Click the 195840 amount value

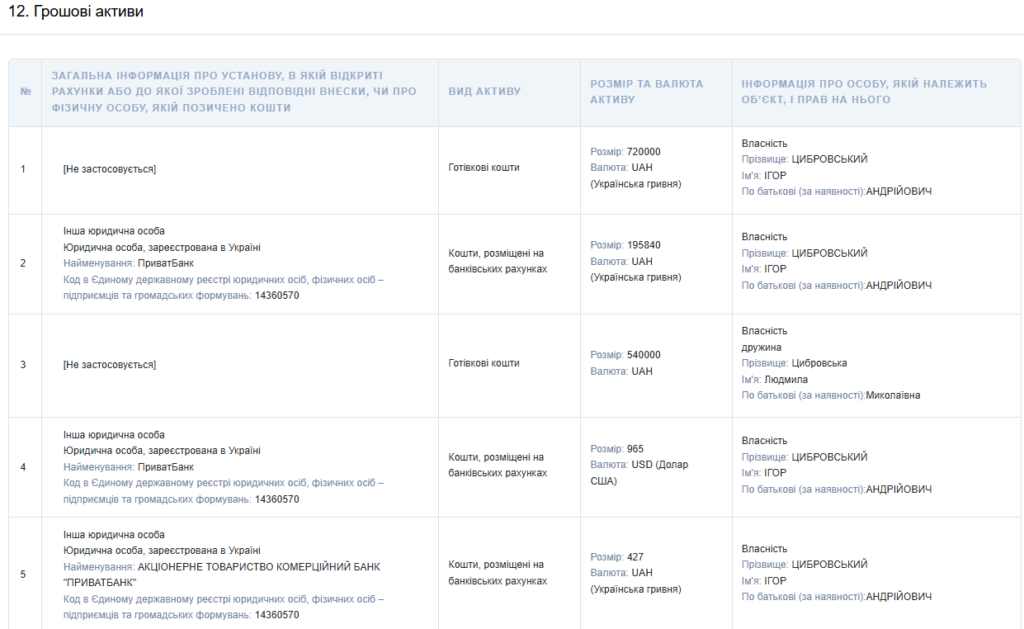[x=644, y=245]
